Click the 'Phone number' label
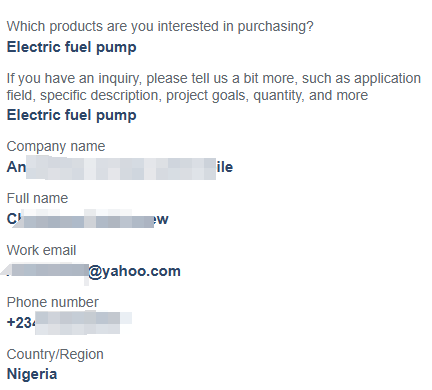The width and height of the screenshot is (432, 390). pos(53,302)
